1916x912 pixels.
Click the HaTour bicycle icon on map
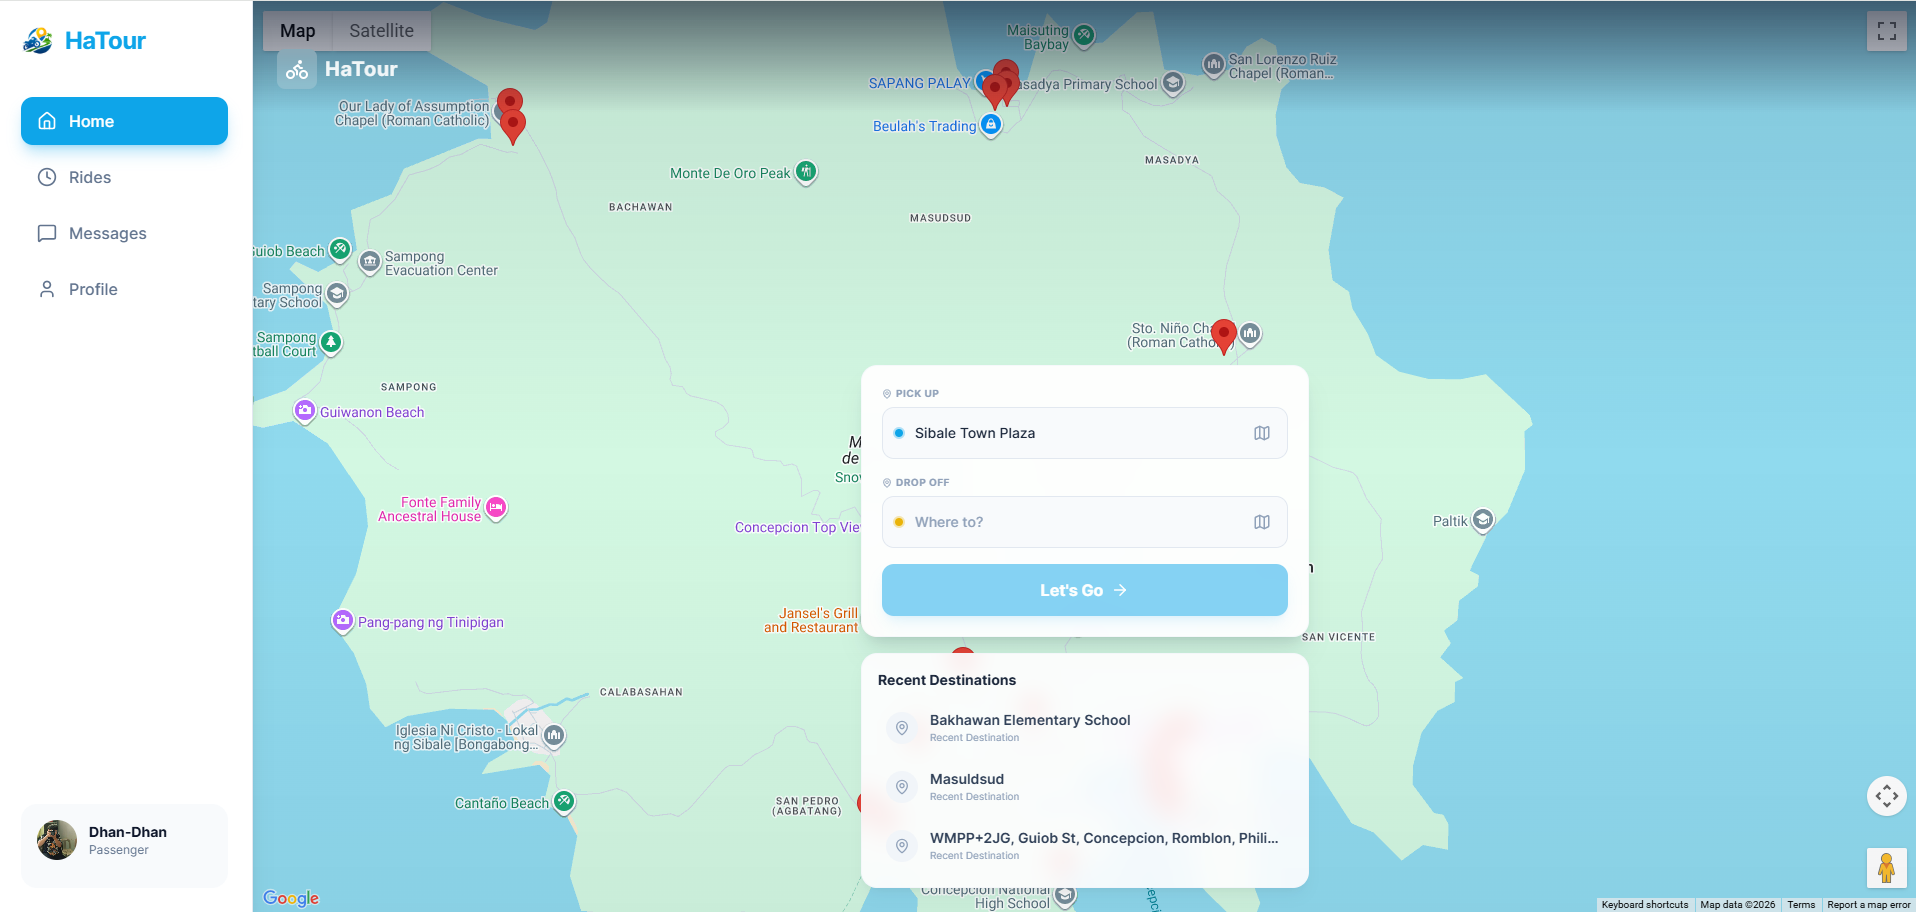pyautogui.click(x=297, y=70)
